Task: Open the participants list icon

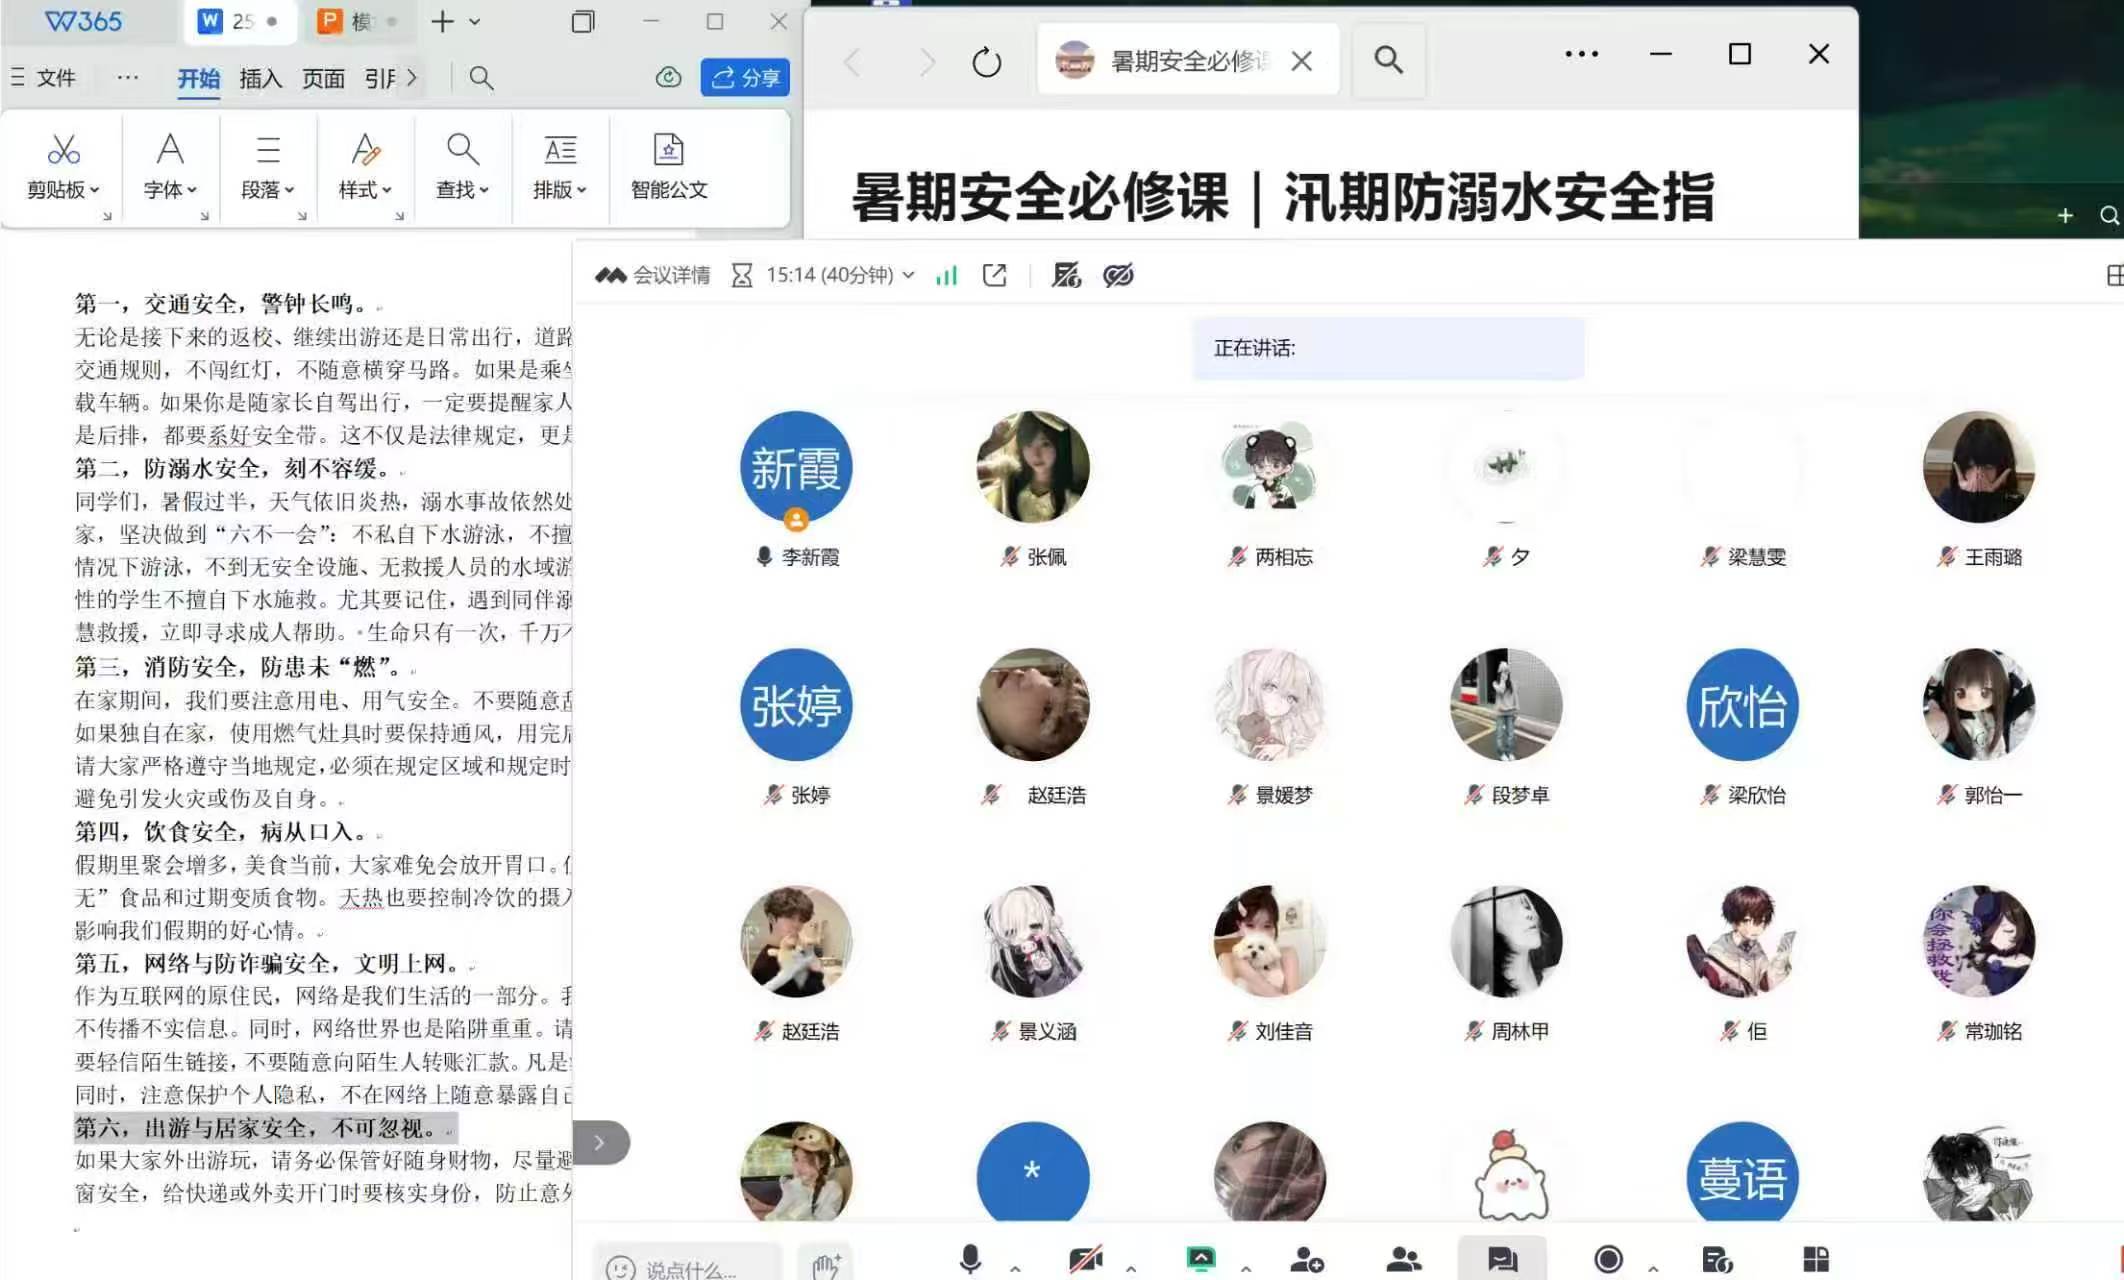Action: coord(1404,1259)
